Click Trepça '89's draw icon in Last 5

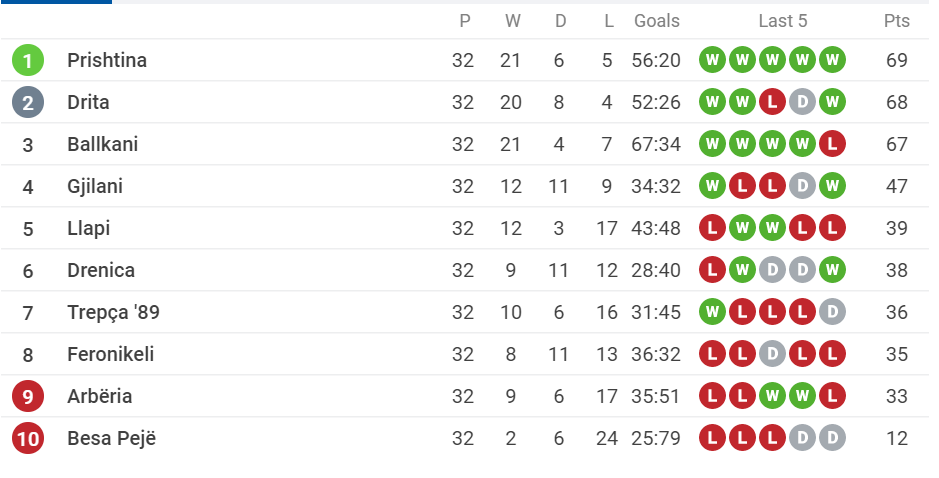(832, 312)
